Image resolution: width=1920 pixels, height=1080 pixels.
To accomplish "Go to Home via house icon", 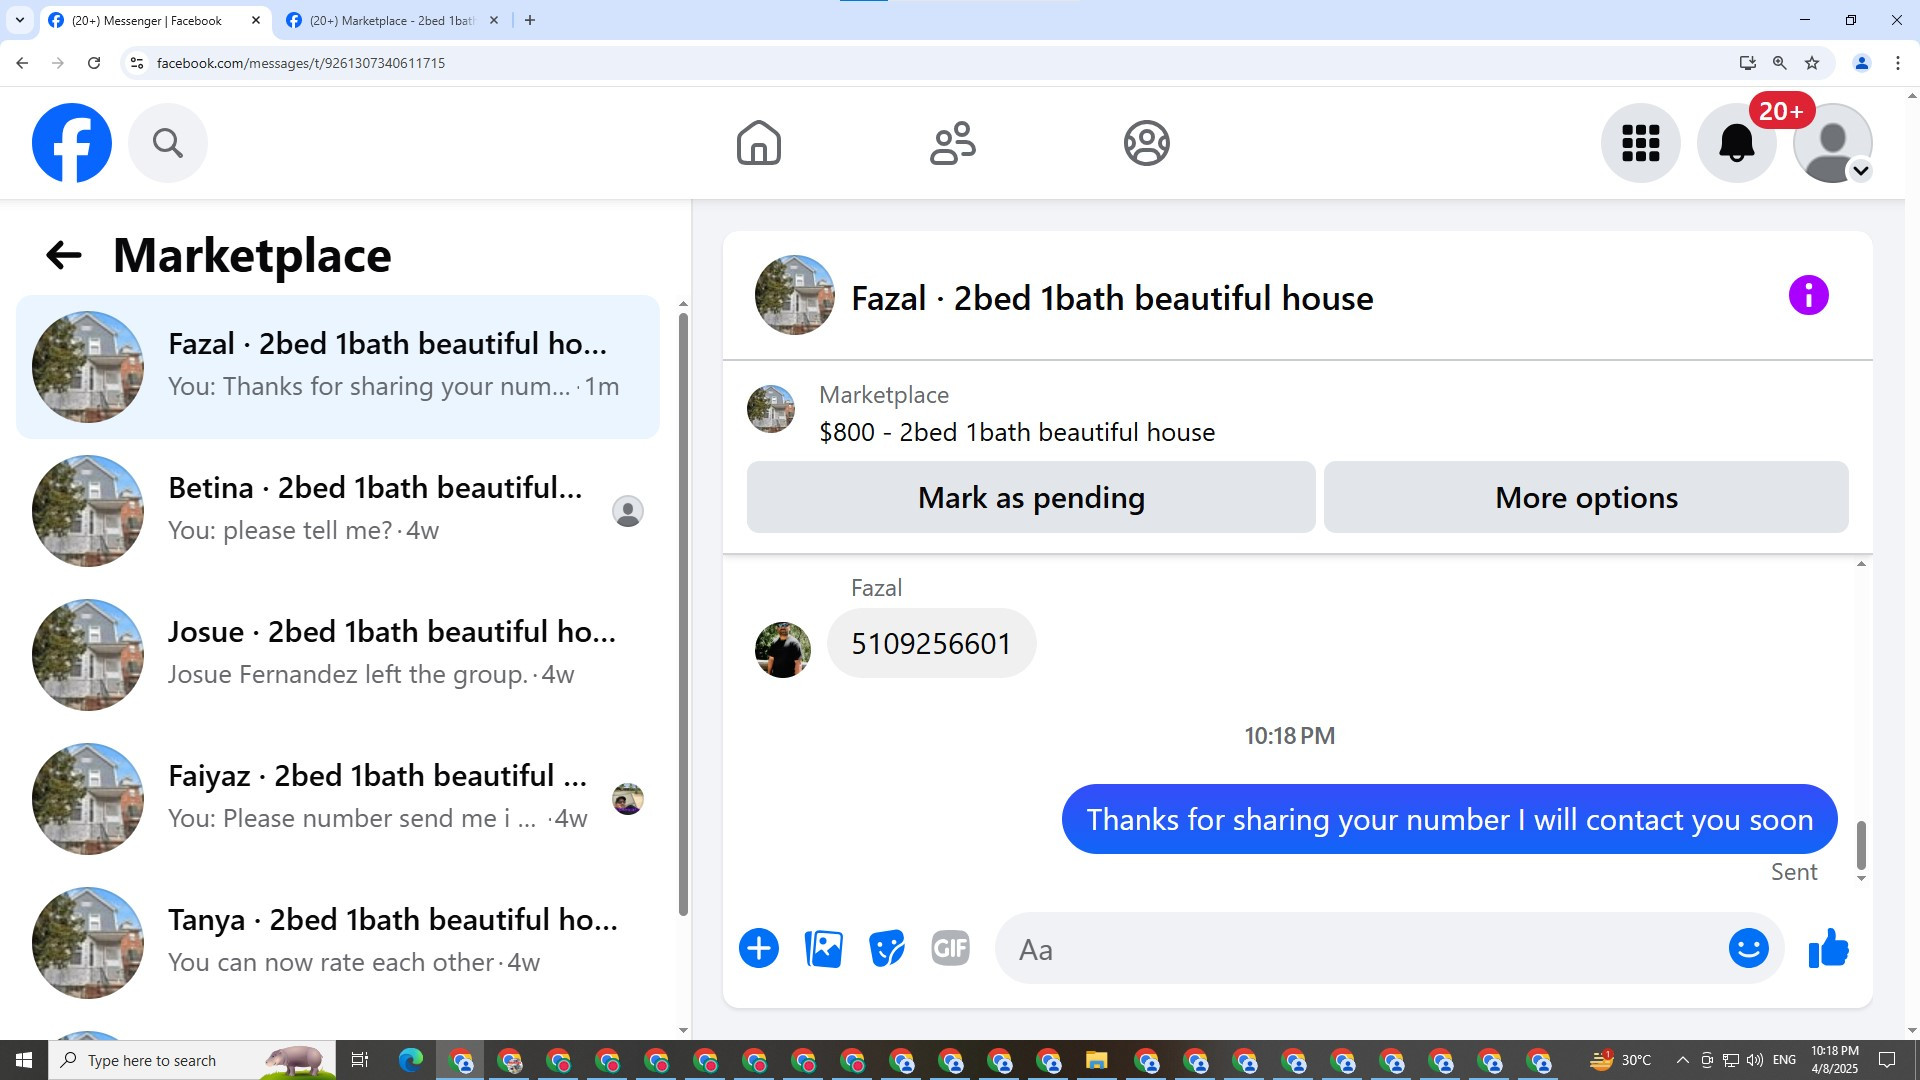I will coord(758,143).
